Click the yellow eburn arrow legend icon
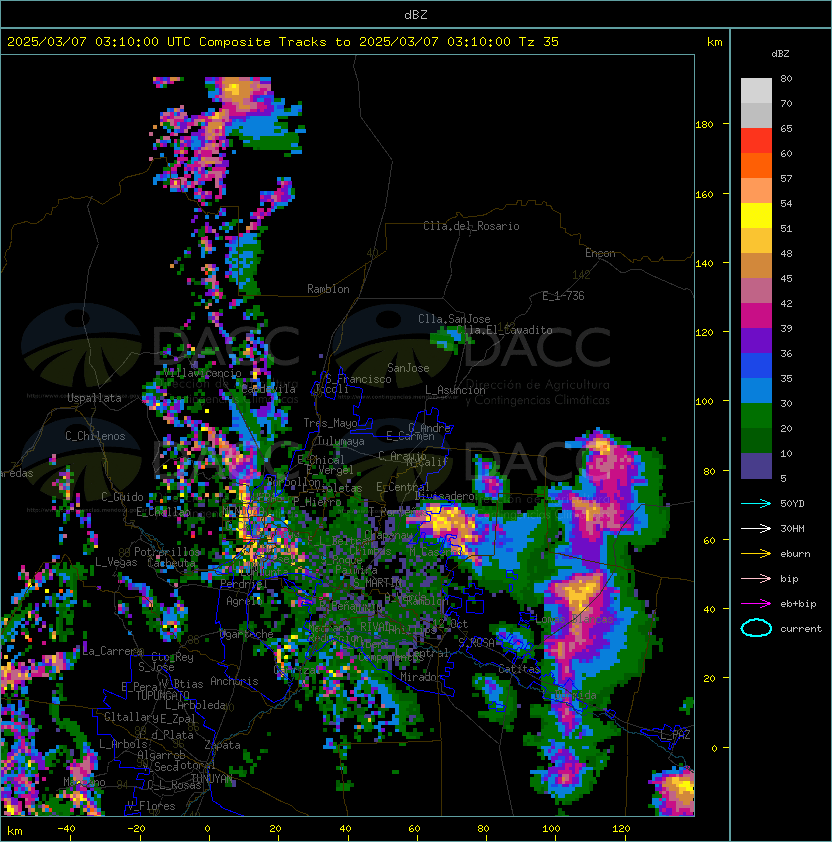The image size is (832, 842). click(x=756, y=554)
